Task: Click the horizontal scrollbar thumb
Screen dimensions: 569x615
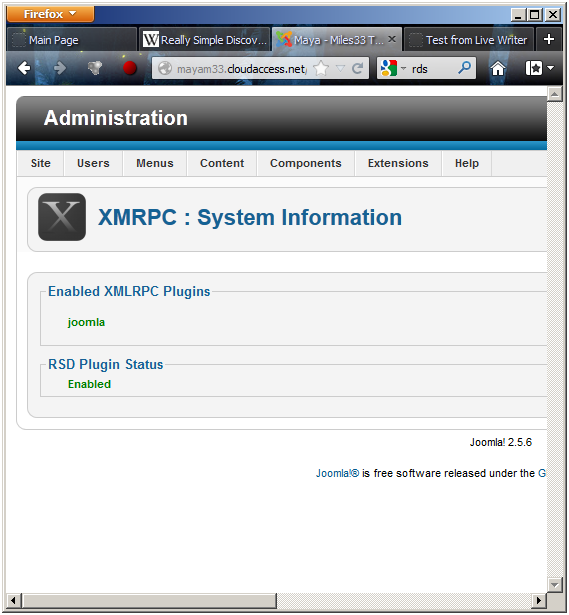Action: (x=149, y=600)
